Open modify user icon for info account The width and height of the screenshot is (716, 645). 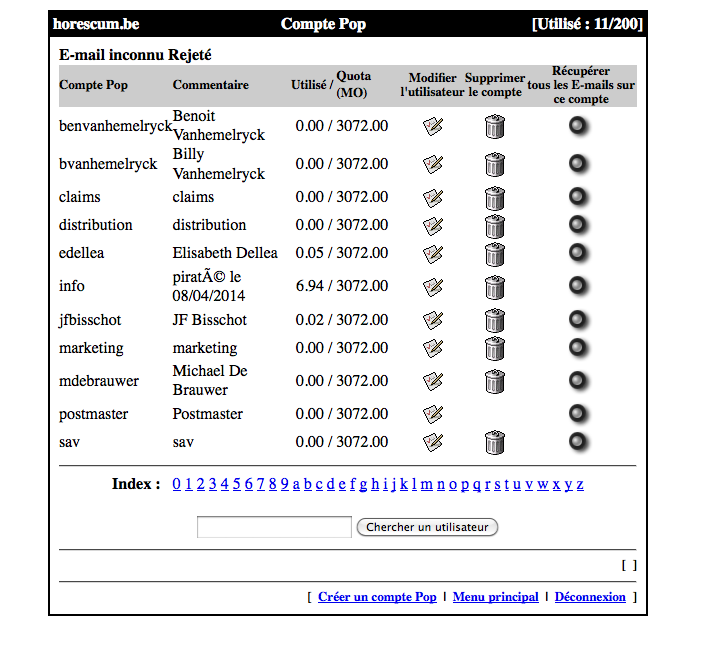tap(432, 287)
